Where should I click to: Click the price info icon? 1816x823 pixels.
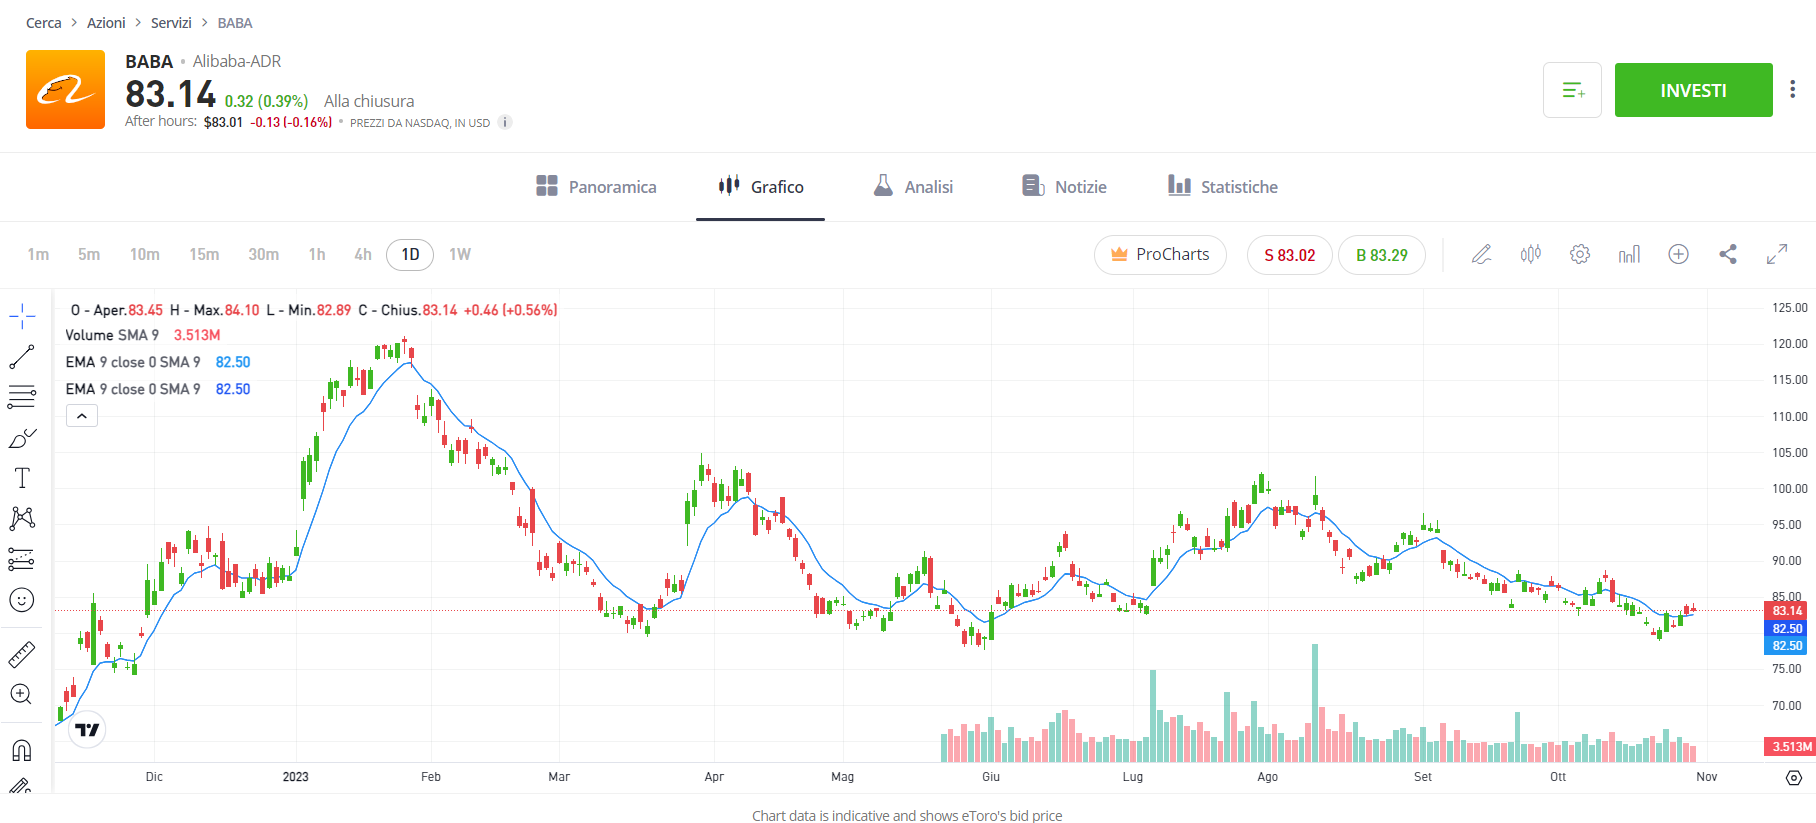(505, 122)
